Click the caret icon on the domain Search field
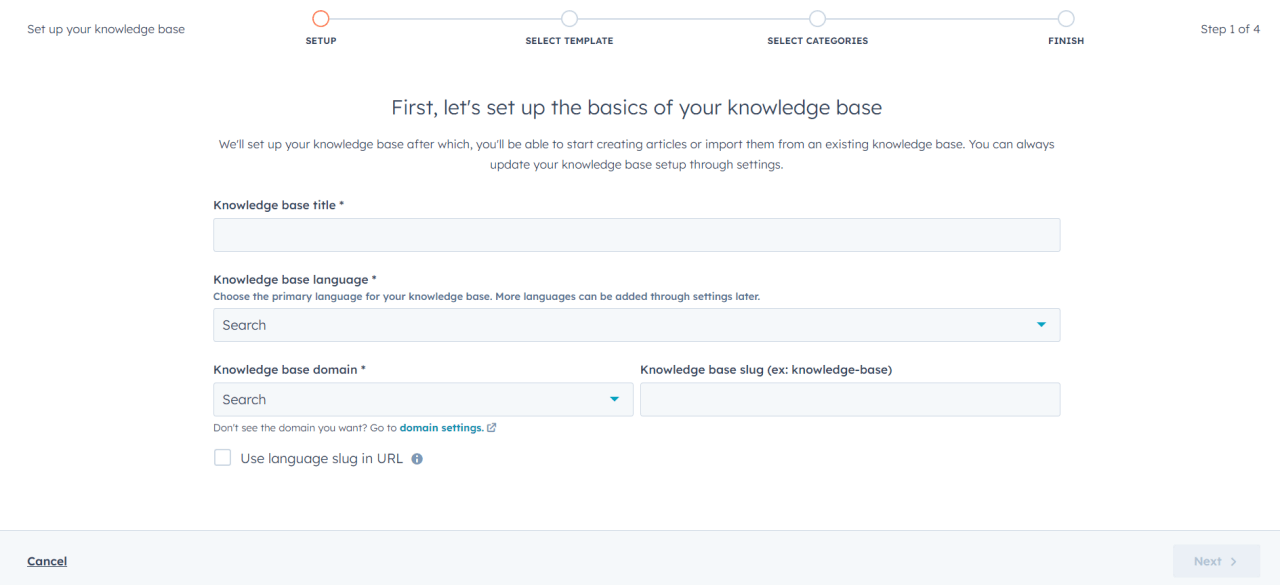The height and width of the screenshot is (585, 1280). pos(614,399)
